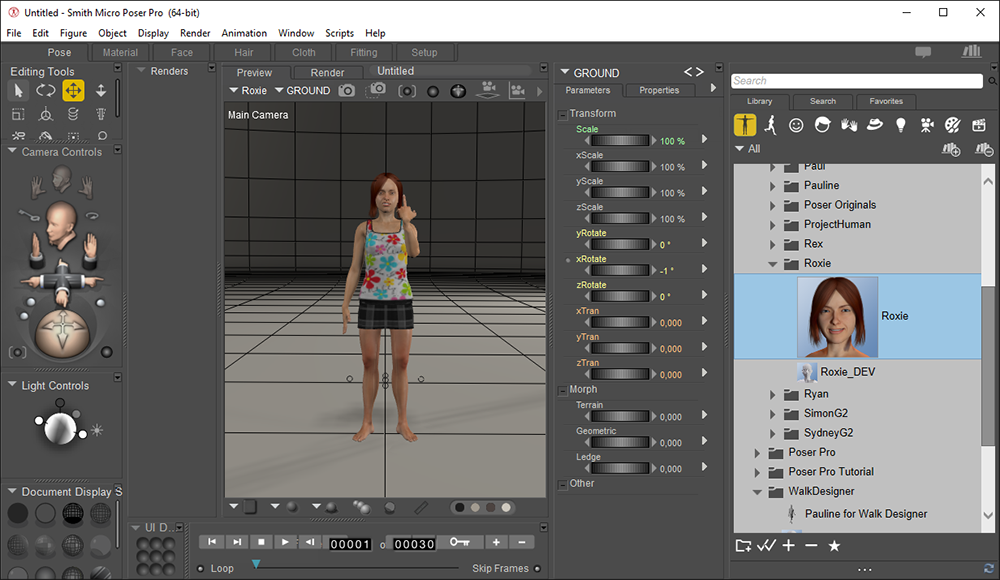Open Materials palette category in Library

[952, 125]
